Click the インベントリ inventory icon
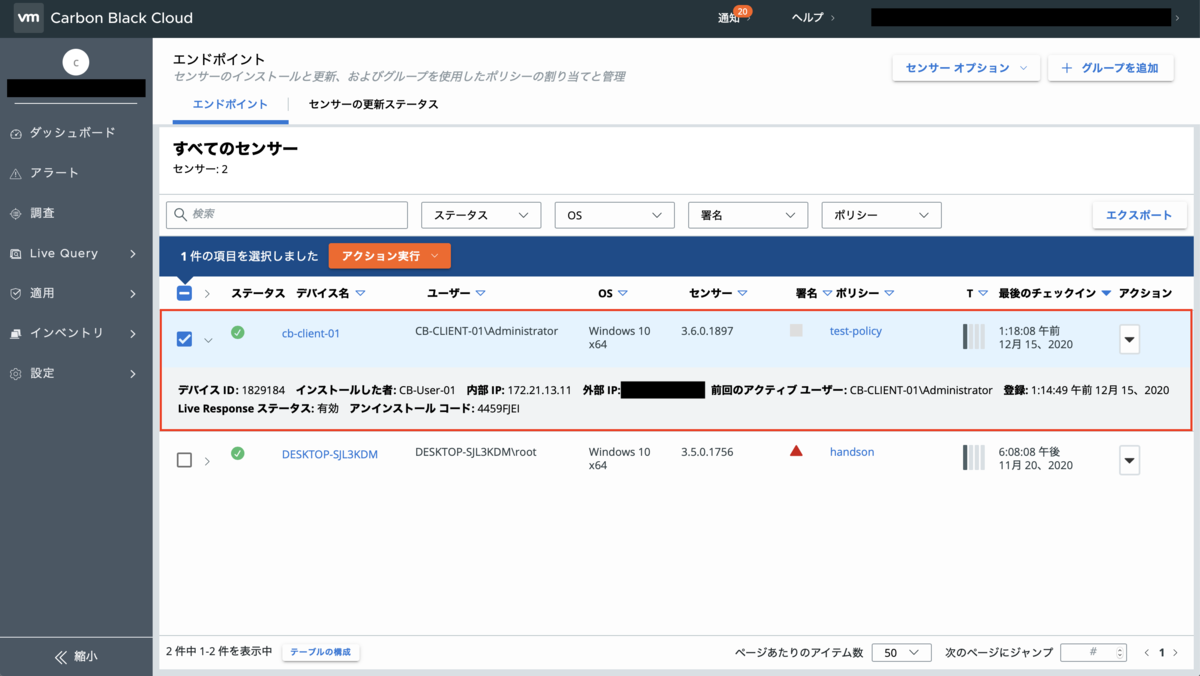 (16, 333)
